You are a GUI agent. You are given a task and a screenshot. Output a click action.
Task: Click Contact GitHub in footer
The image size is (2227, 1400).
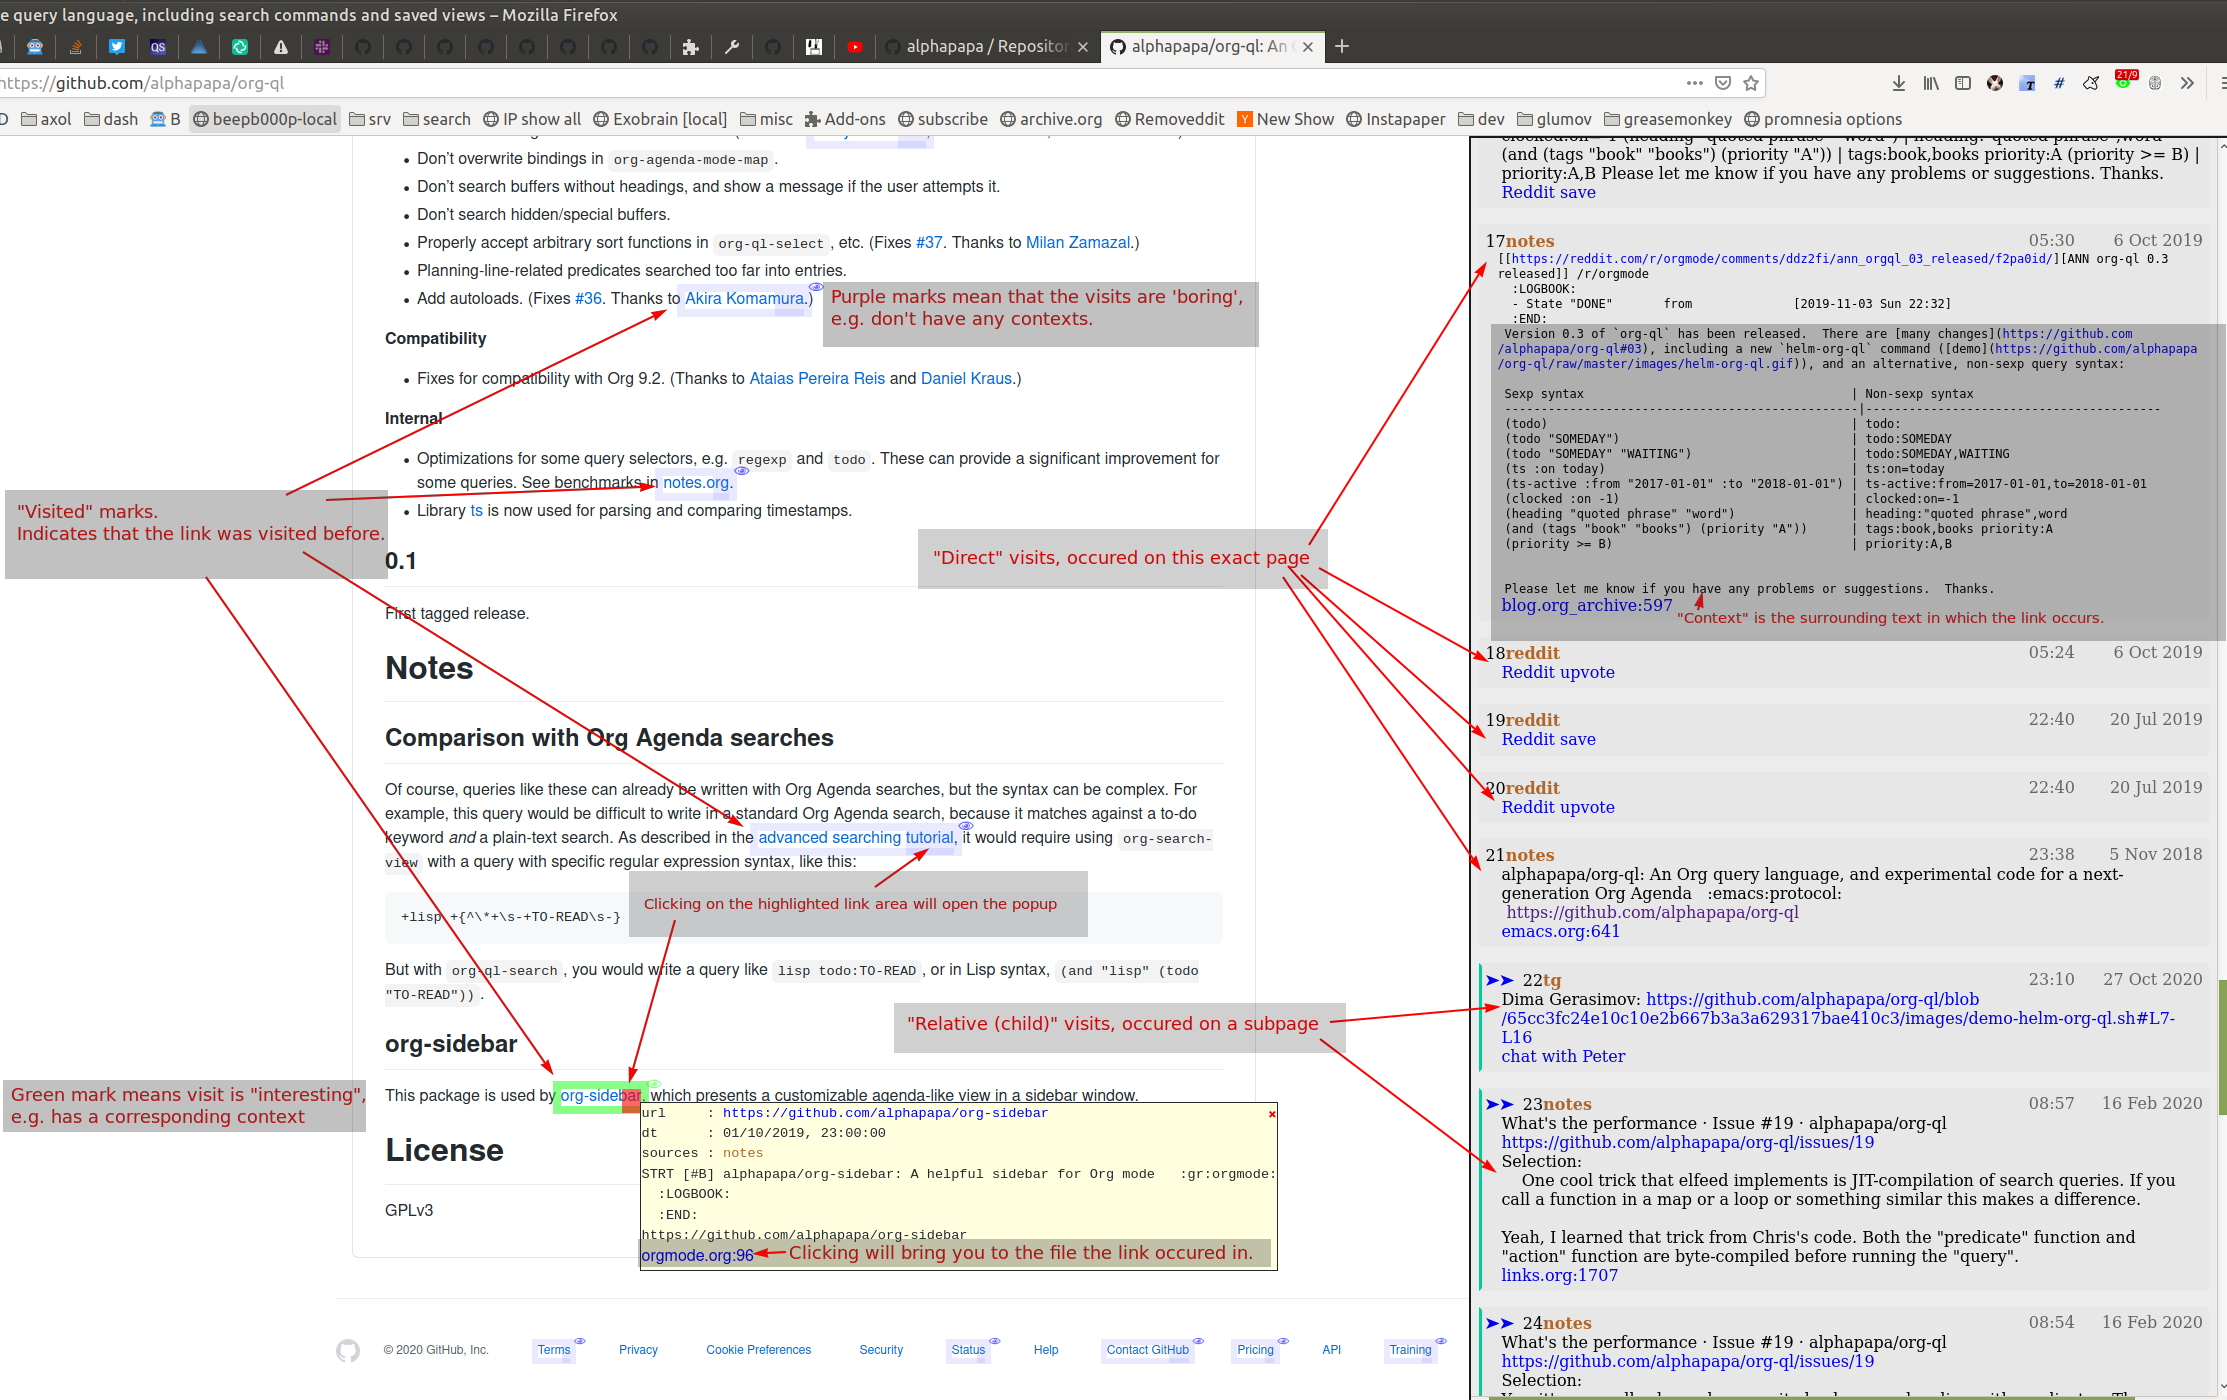pos(1147,1350)
